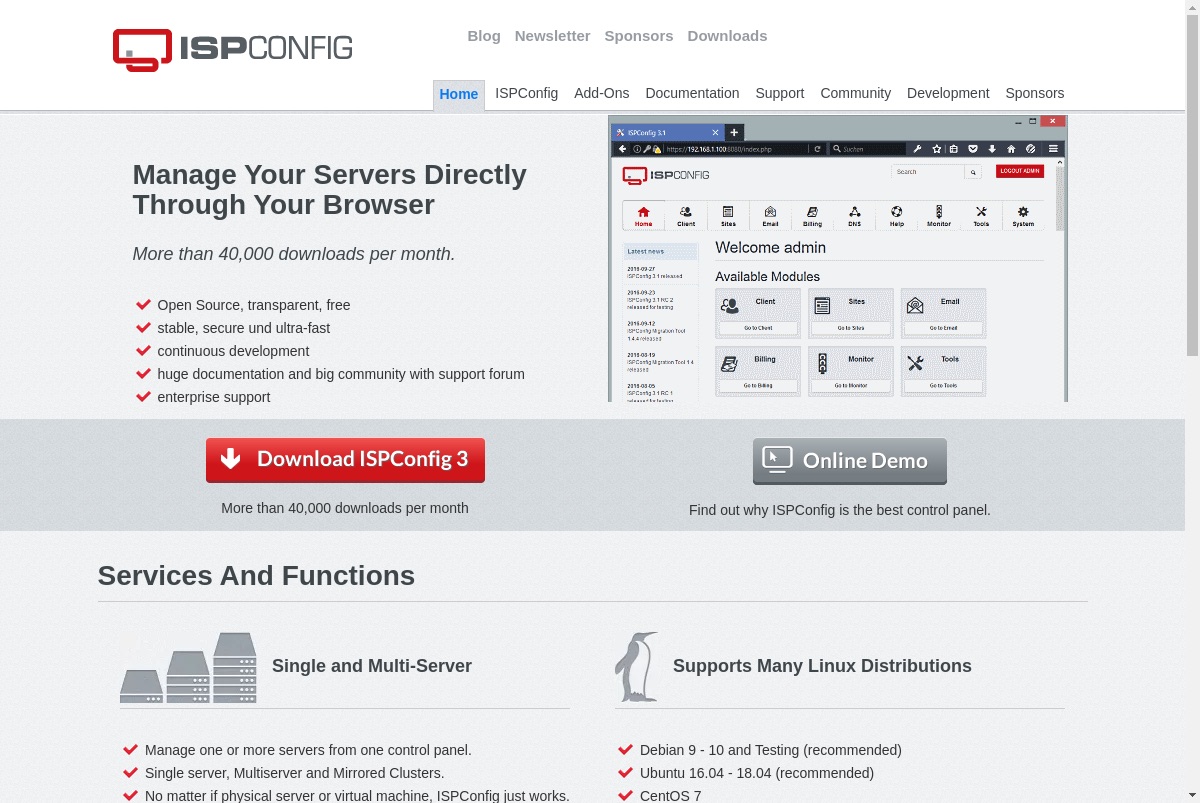Click "Manage one or more servers from one control panel."
The height and width of the screenshot is (803, 1200).
[x=308, y=750]
